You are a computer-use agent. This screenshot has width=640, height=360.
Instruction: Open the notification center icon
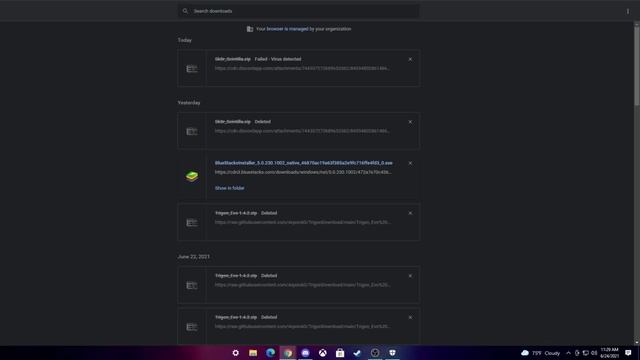pos(628,353)
